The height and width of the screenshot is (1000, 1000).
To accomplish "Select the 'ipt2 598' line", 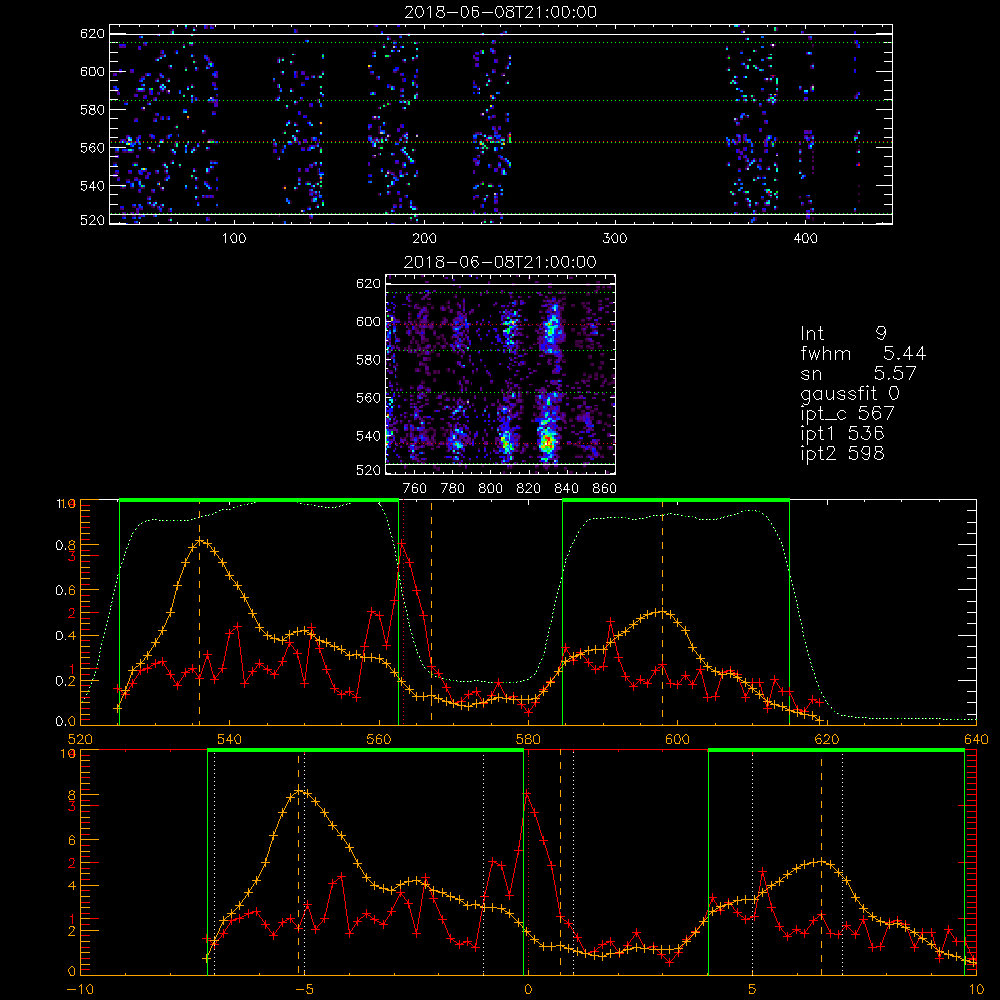I will 842,453.
